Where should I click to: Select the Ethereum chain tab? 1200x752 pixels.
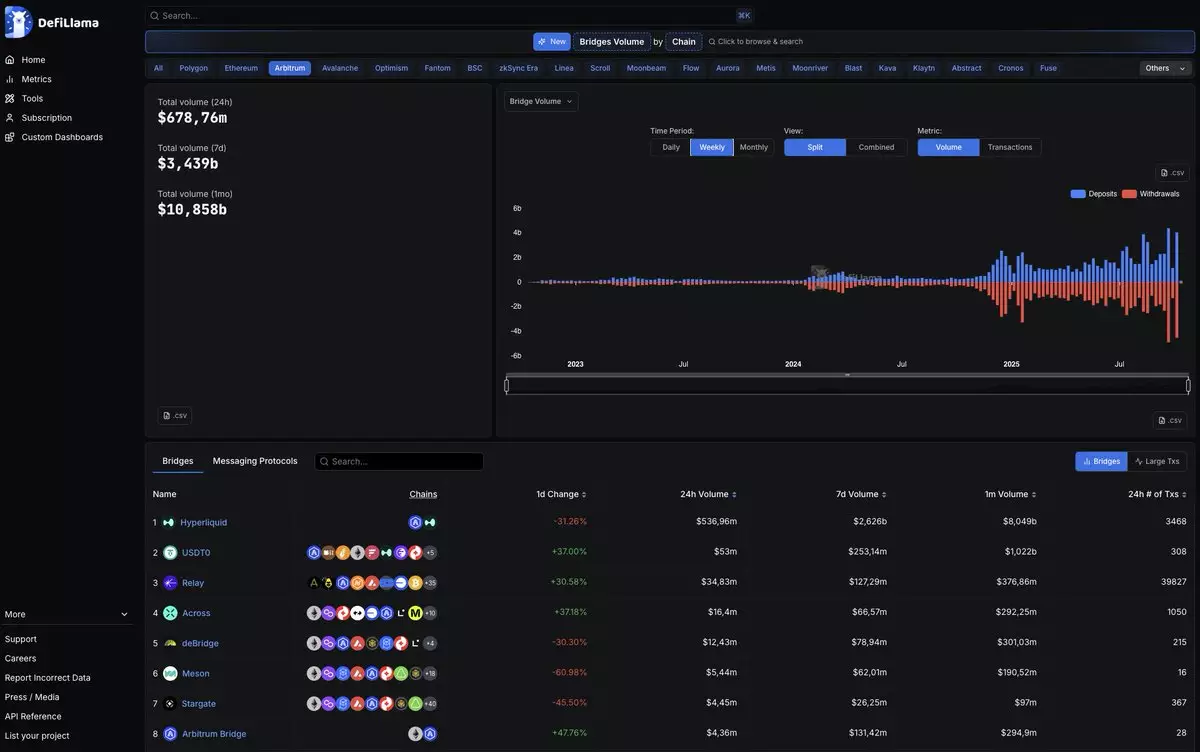[x=241, y=68]
